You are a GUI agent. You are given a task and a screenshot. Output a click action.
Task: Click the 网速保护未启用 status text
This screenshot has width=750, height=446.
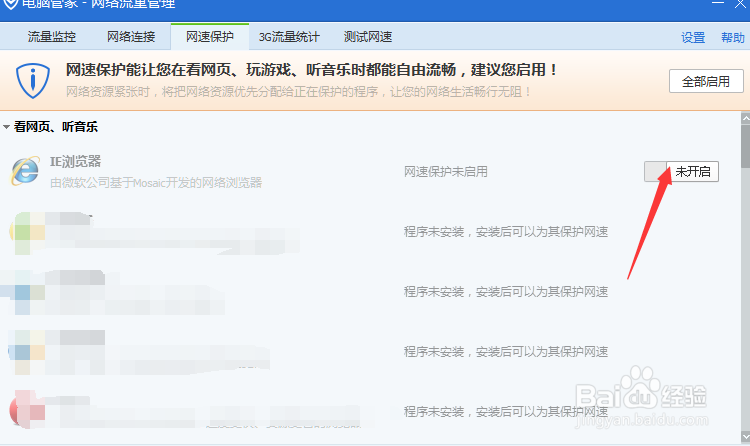click(446, 172)
